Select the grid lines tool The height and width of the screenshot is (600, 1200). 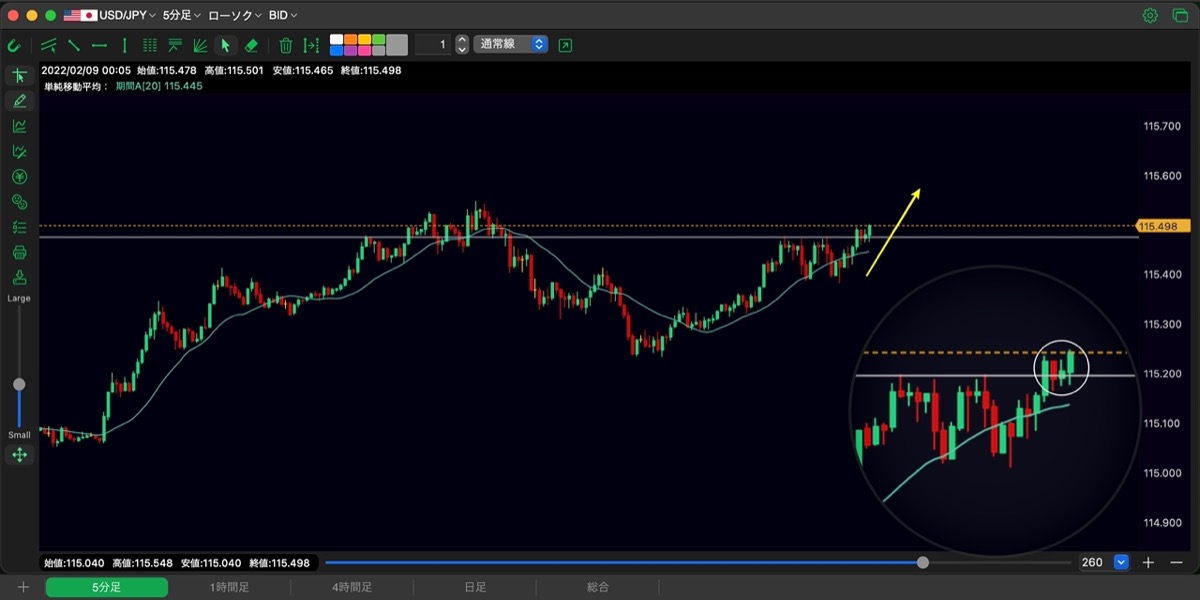tap(150, 45)
